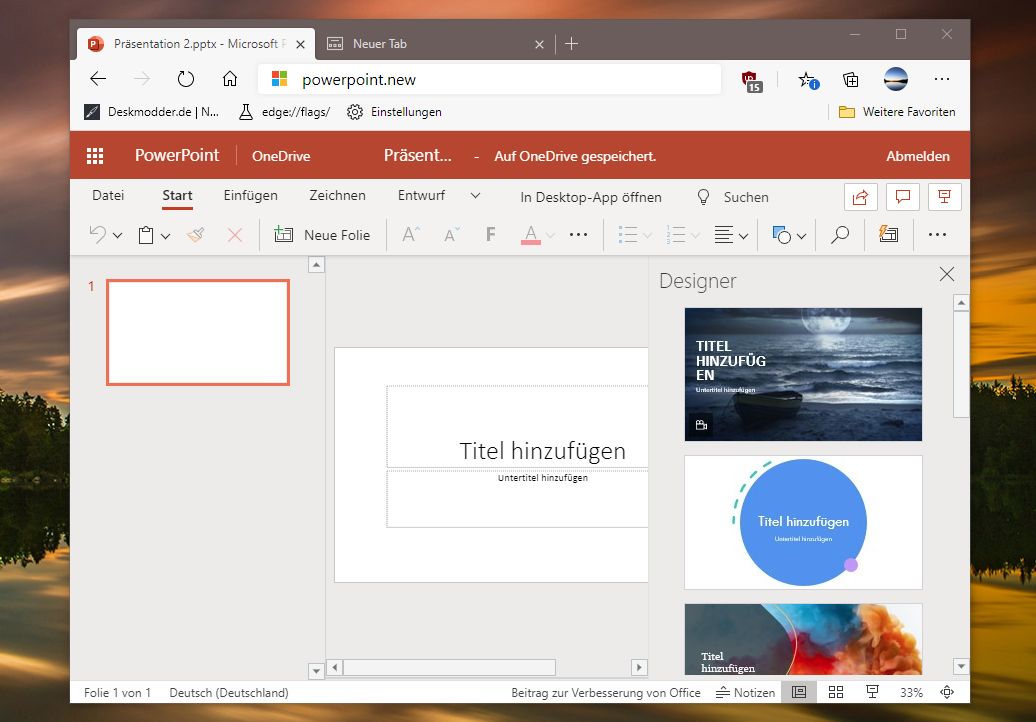
Task: Expand the bullet list style dropdown
Action: point(648,235)
